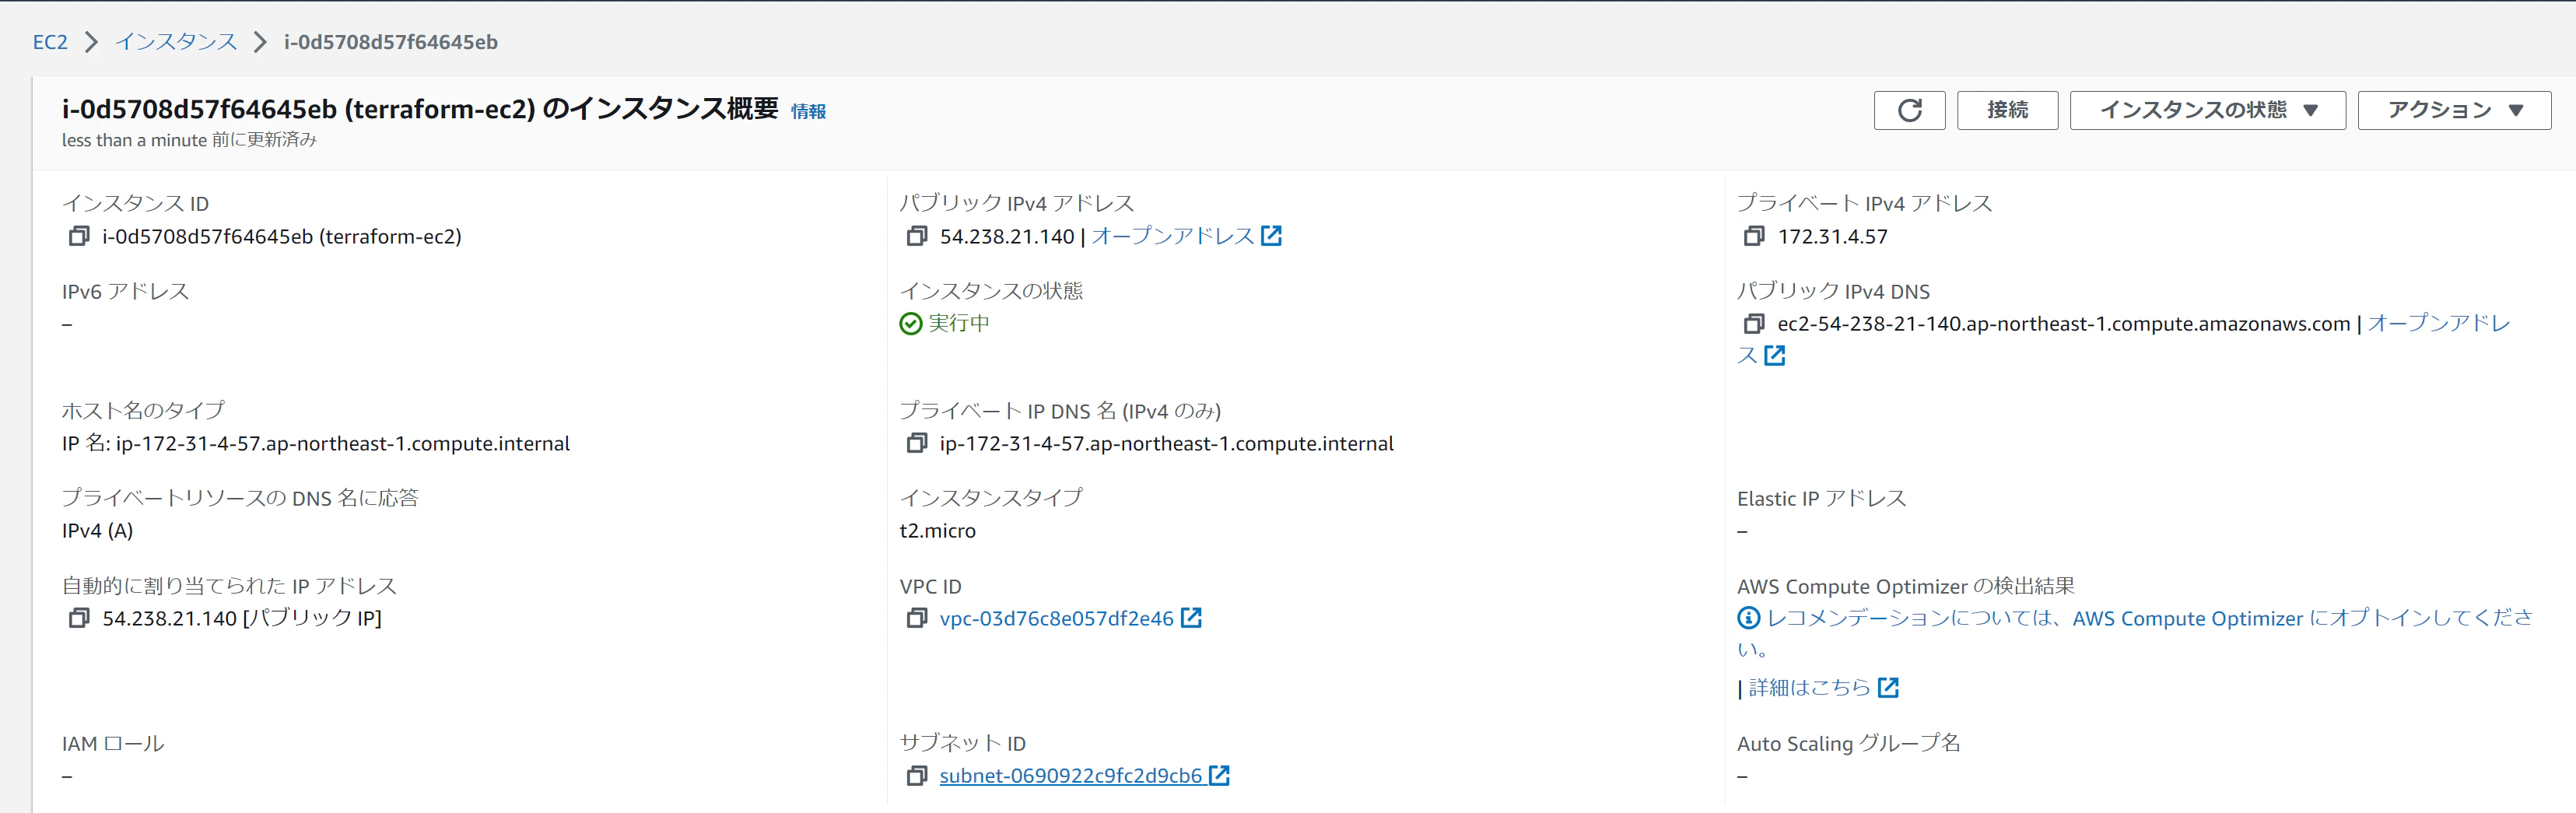2576x813 pixels.
Task: Open external link icon after public DNS オープンアドレス
Action: coord(1775,356)
